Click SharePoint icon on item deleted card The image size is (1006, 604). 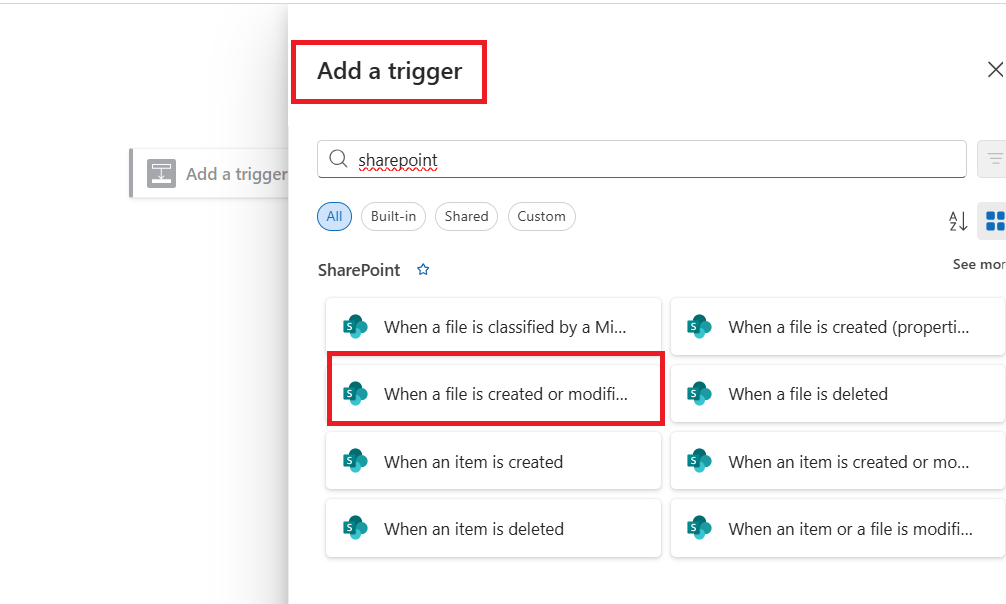pyautogui.click(x=355, y=528)
